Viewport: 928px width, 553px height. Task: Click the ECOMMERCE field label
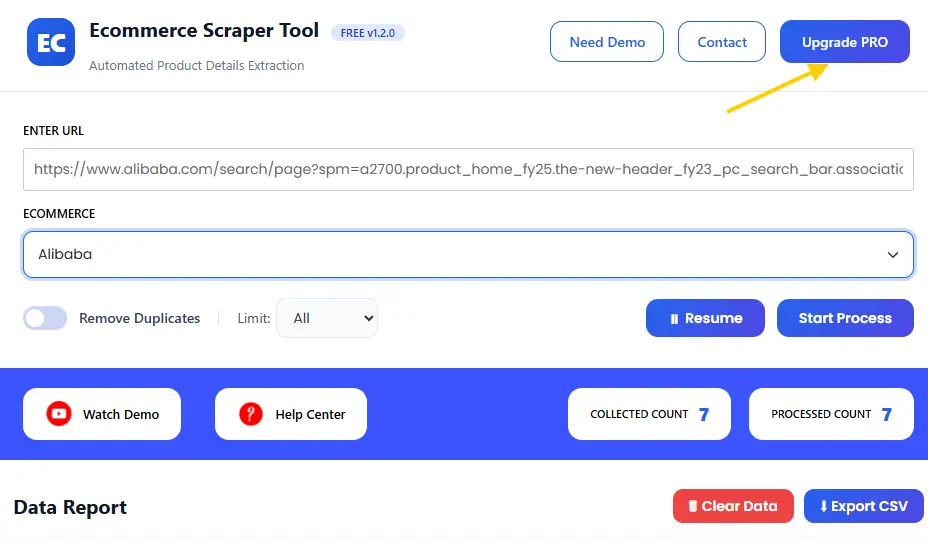pos(59,214)
